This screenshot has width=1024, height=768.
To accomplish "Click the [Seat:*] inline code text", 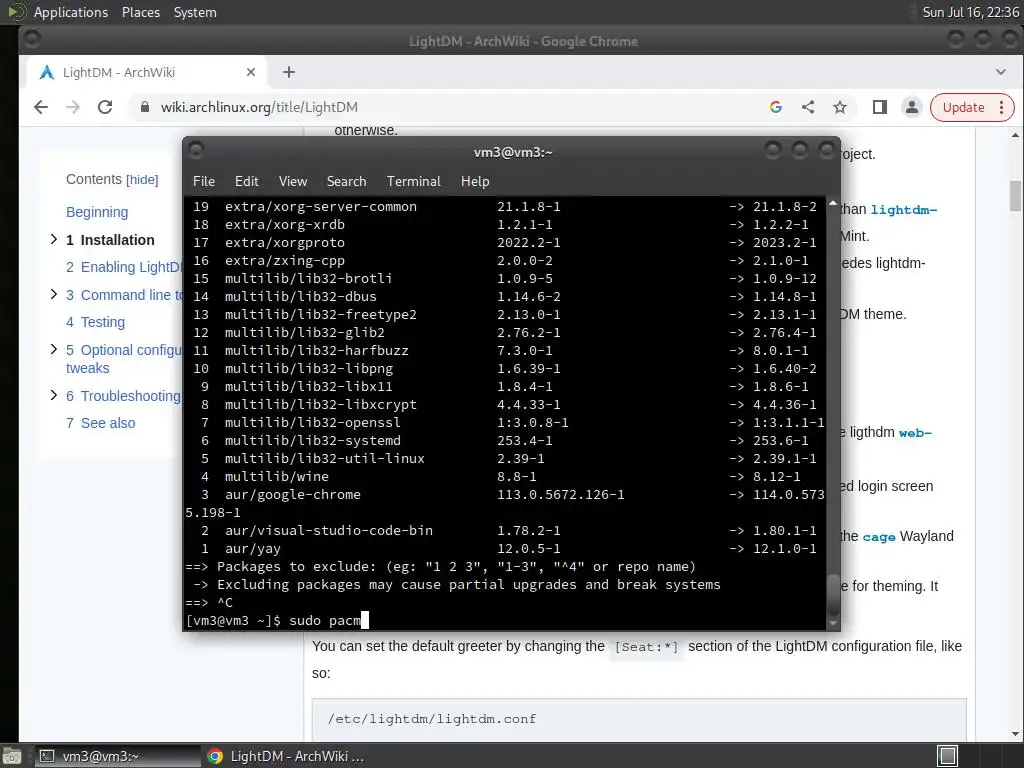I will click(647, 647).
